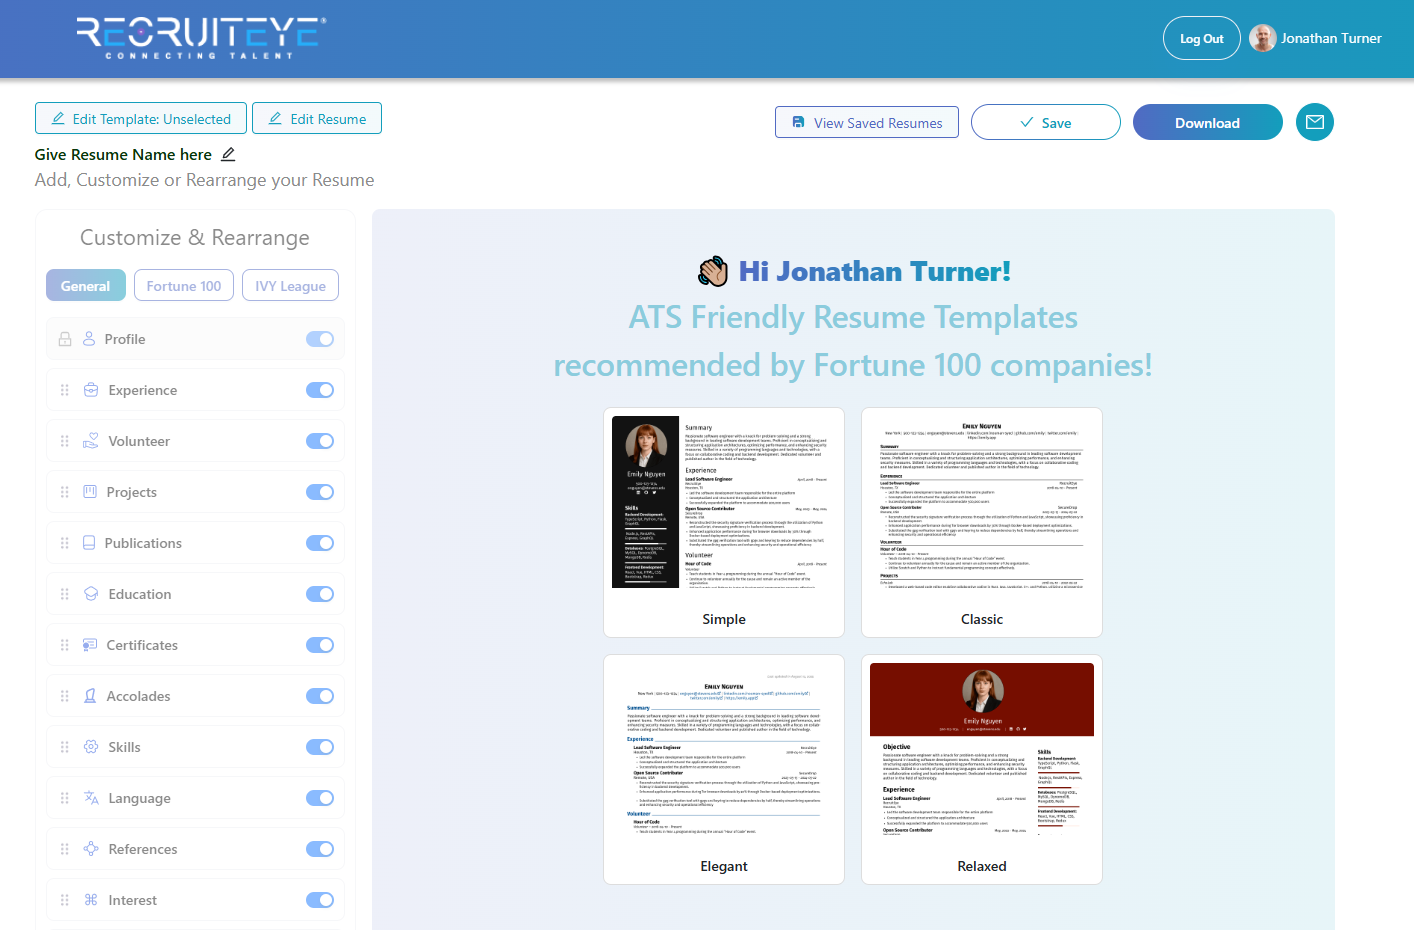
Task: Disable the Volunteer section toggle
Action: coord(320,441)
